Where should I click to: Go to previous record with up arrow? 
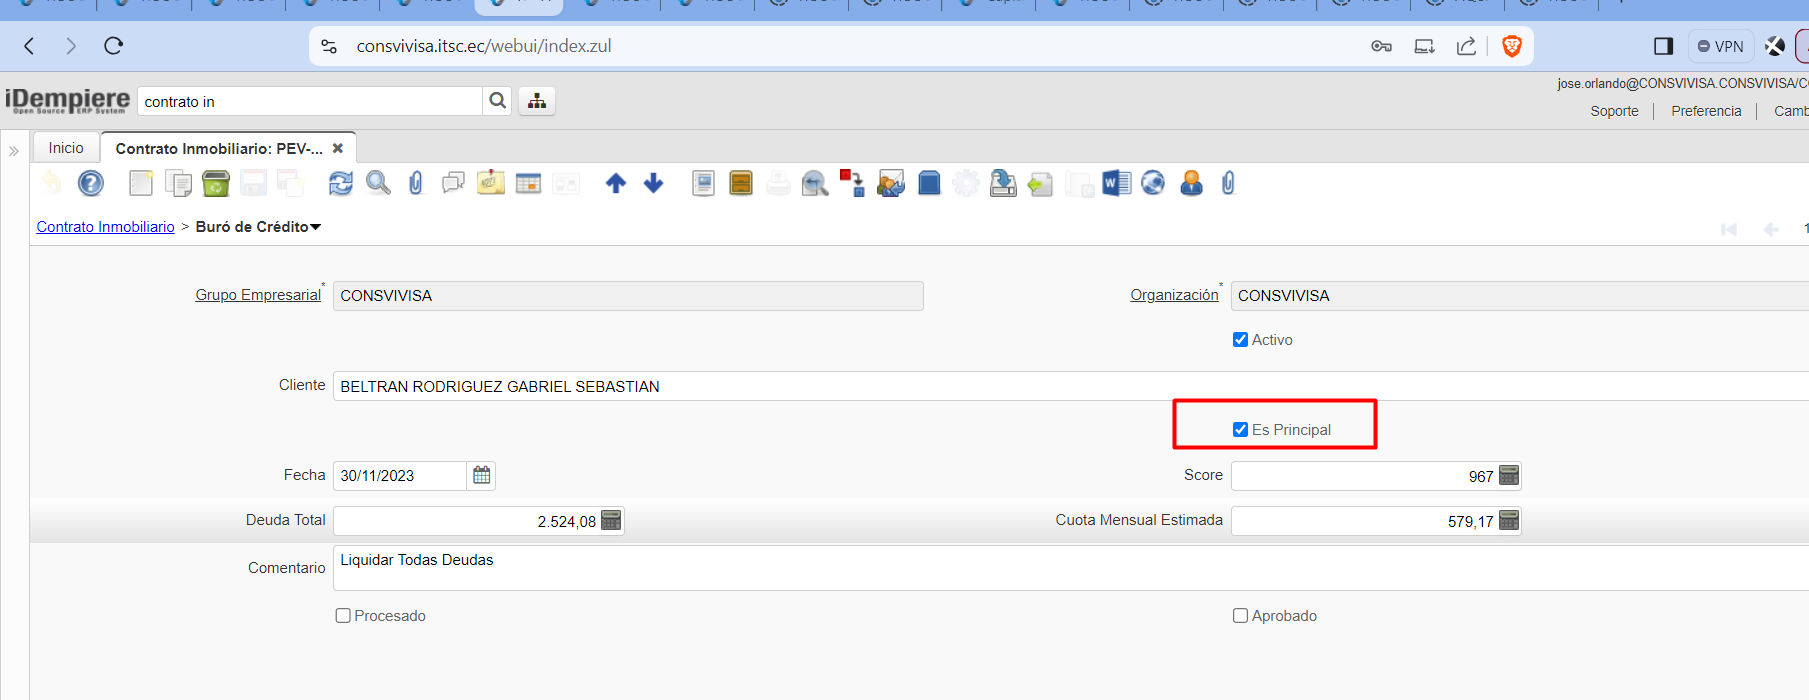[x=616, y=183]
